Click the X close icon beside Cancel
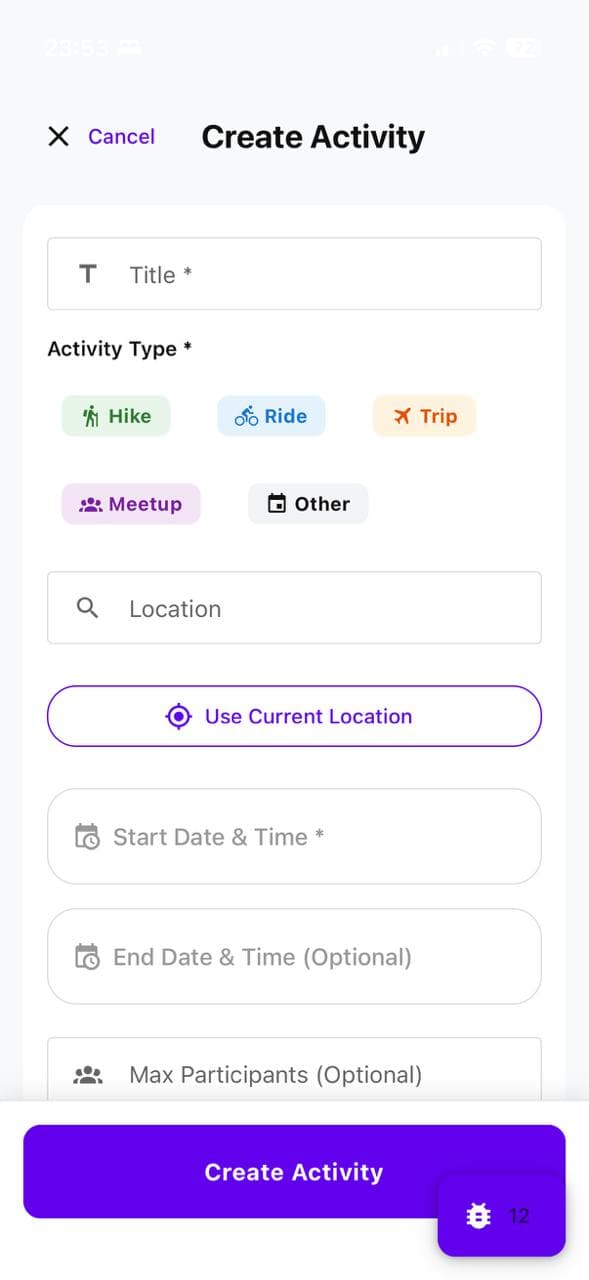Screen dimensions: 589x1280 click(58, 136)
